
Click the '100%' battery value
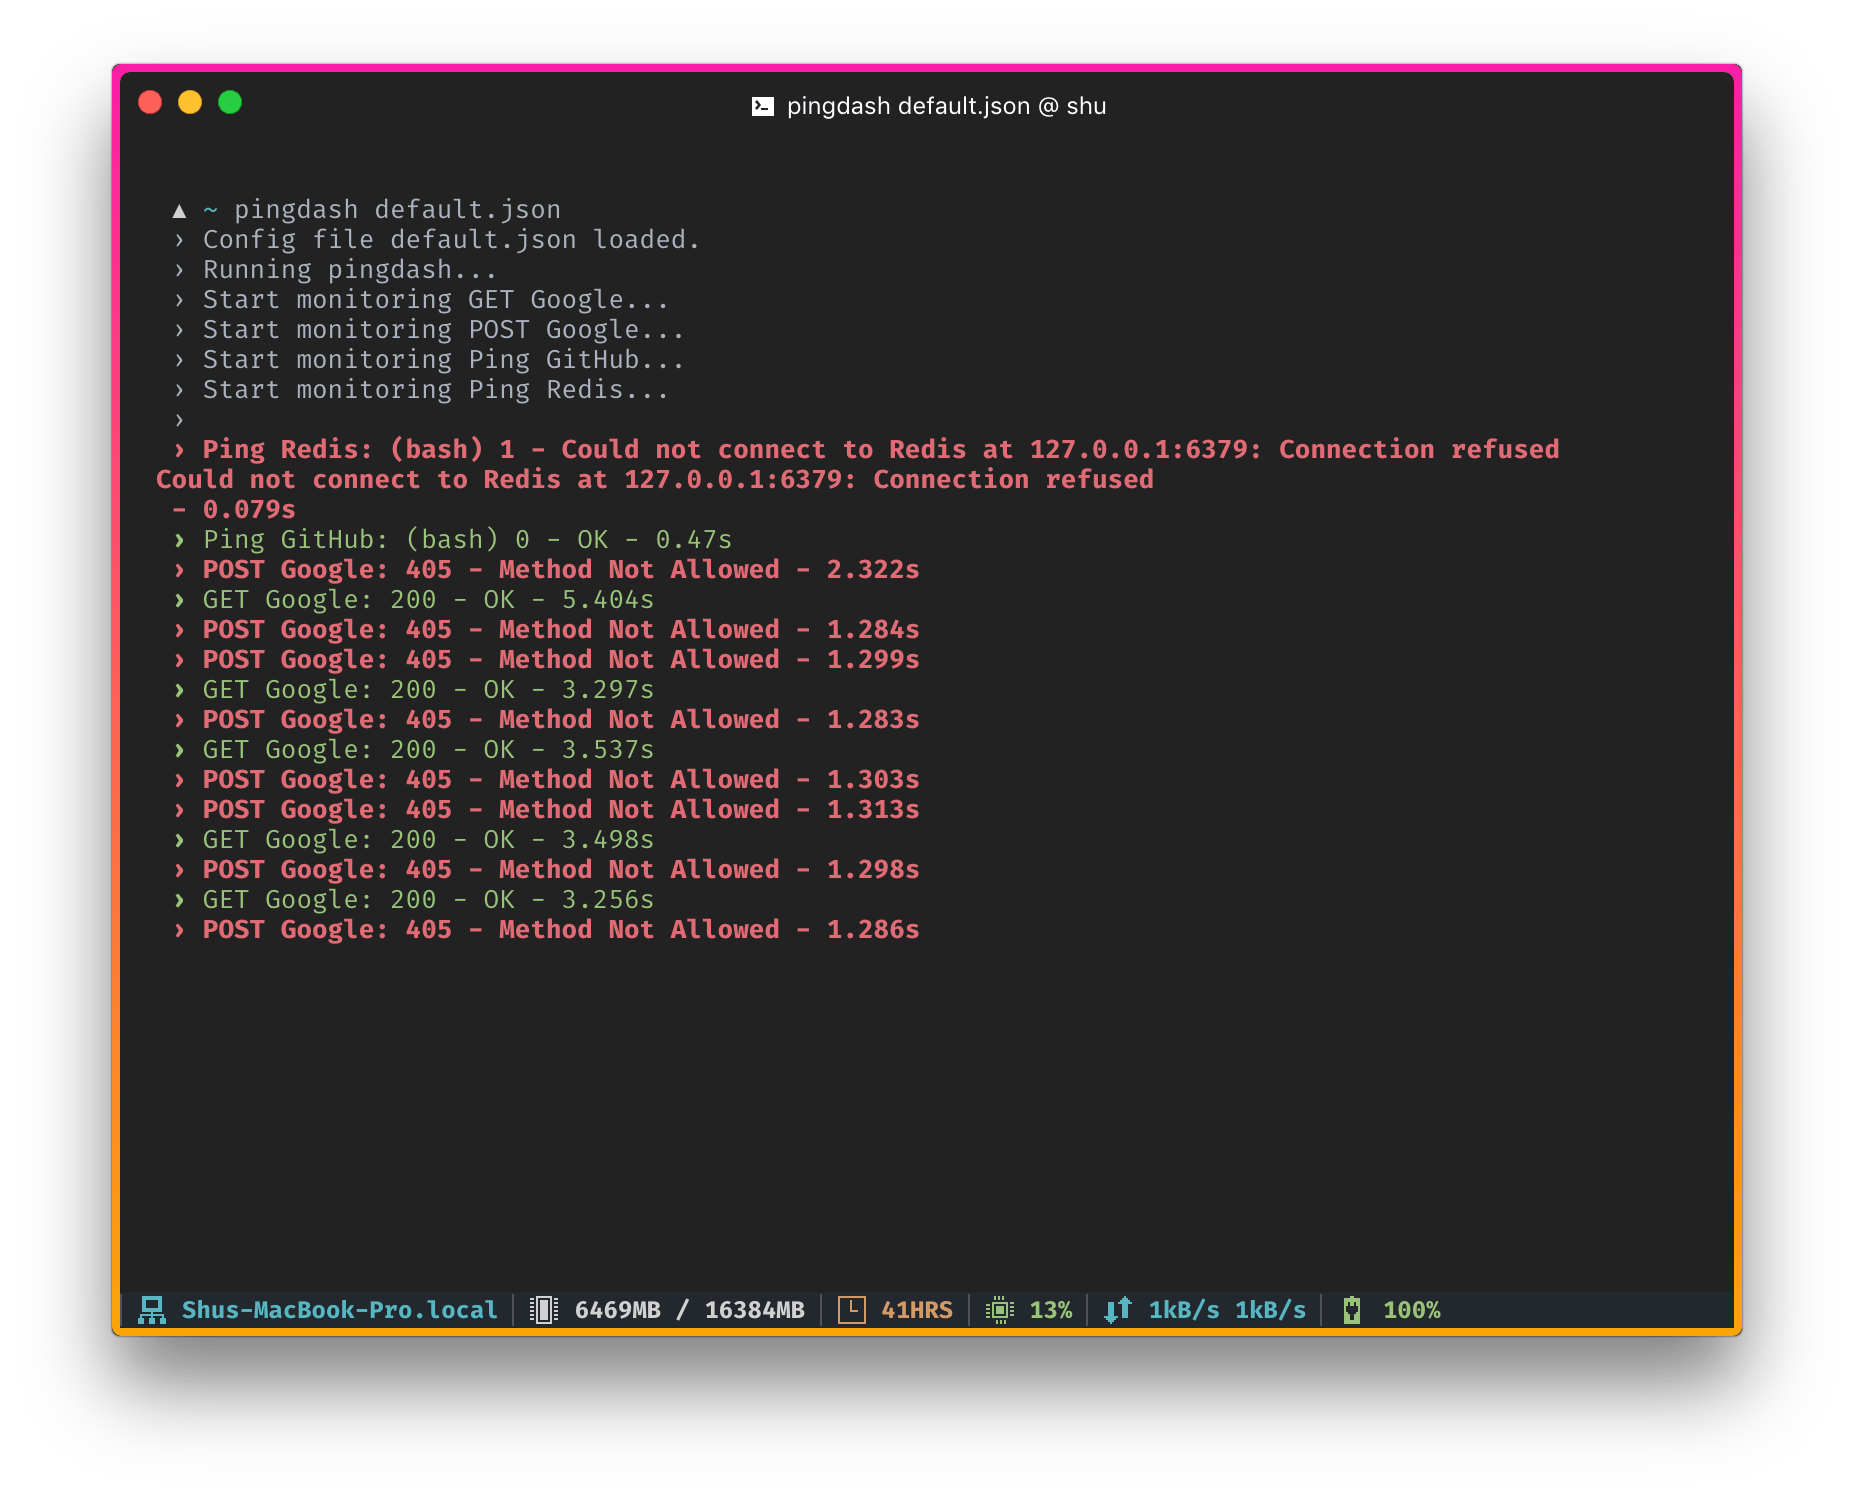(x=1411, y=1310)
